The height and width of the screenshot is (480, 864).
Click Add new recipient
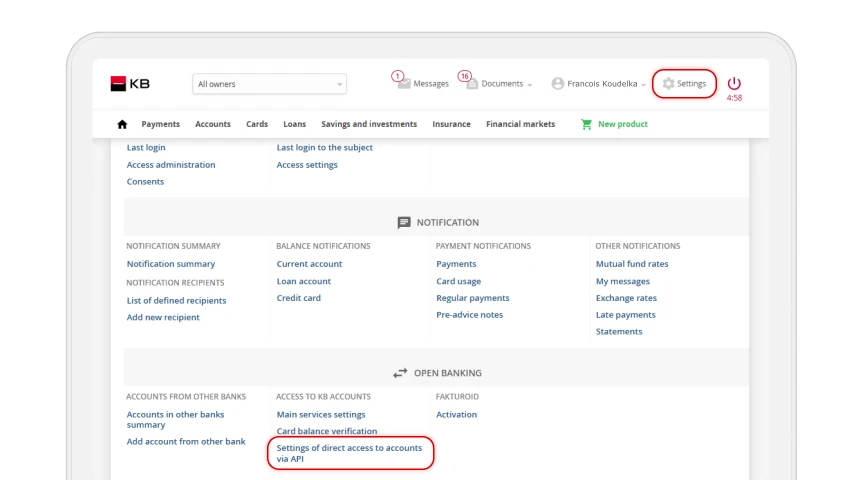click(163, 317)
